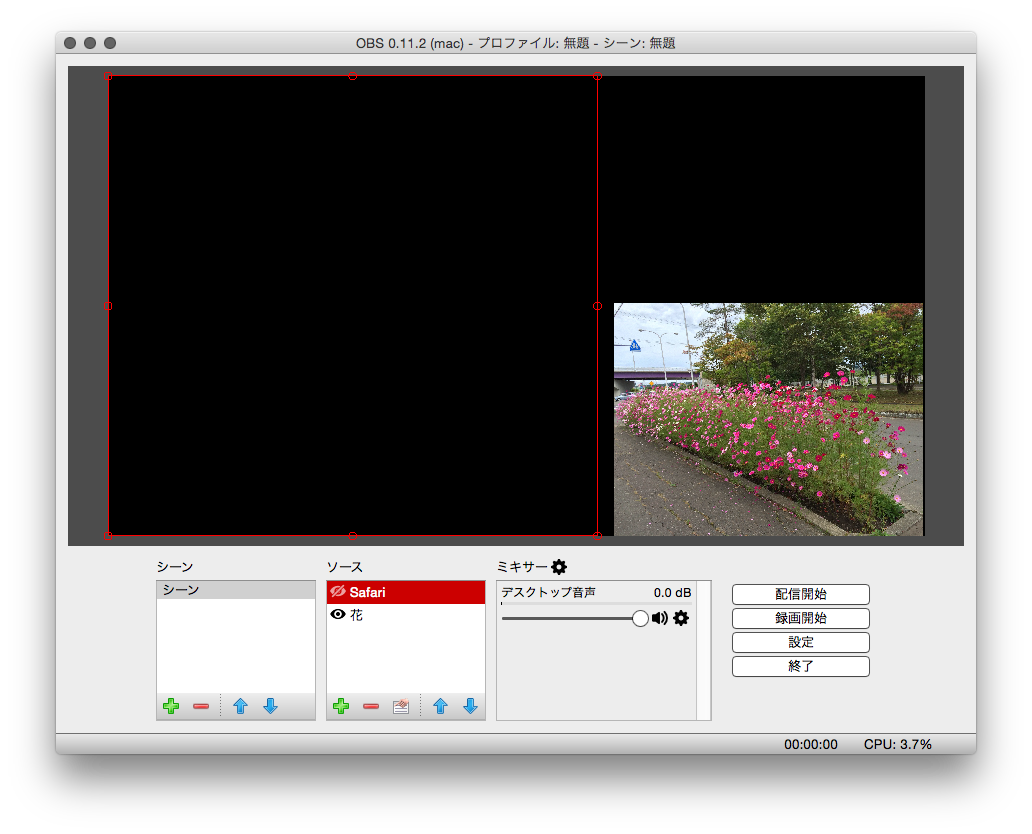1032x834 pixels.
Task: Open source properties icon
Action: pos(401,706)
